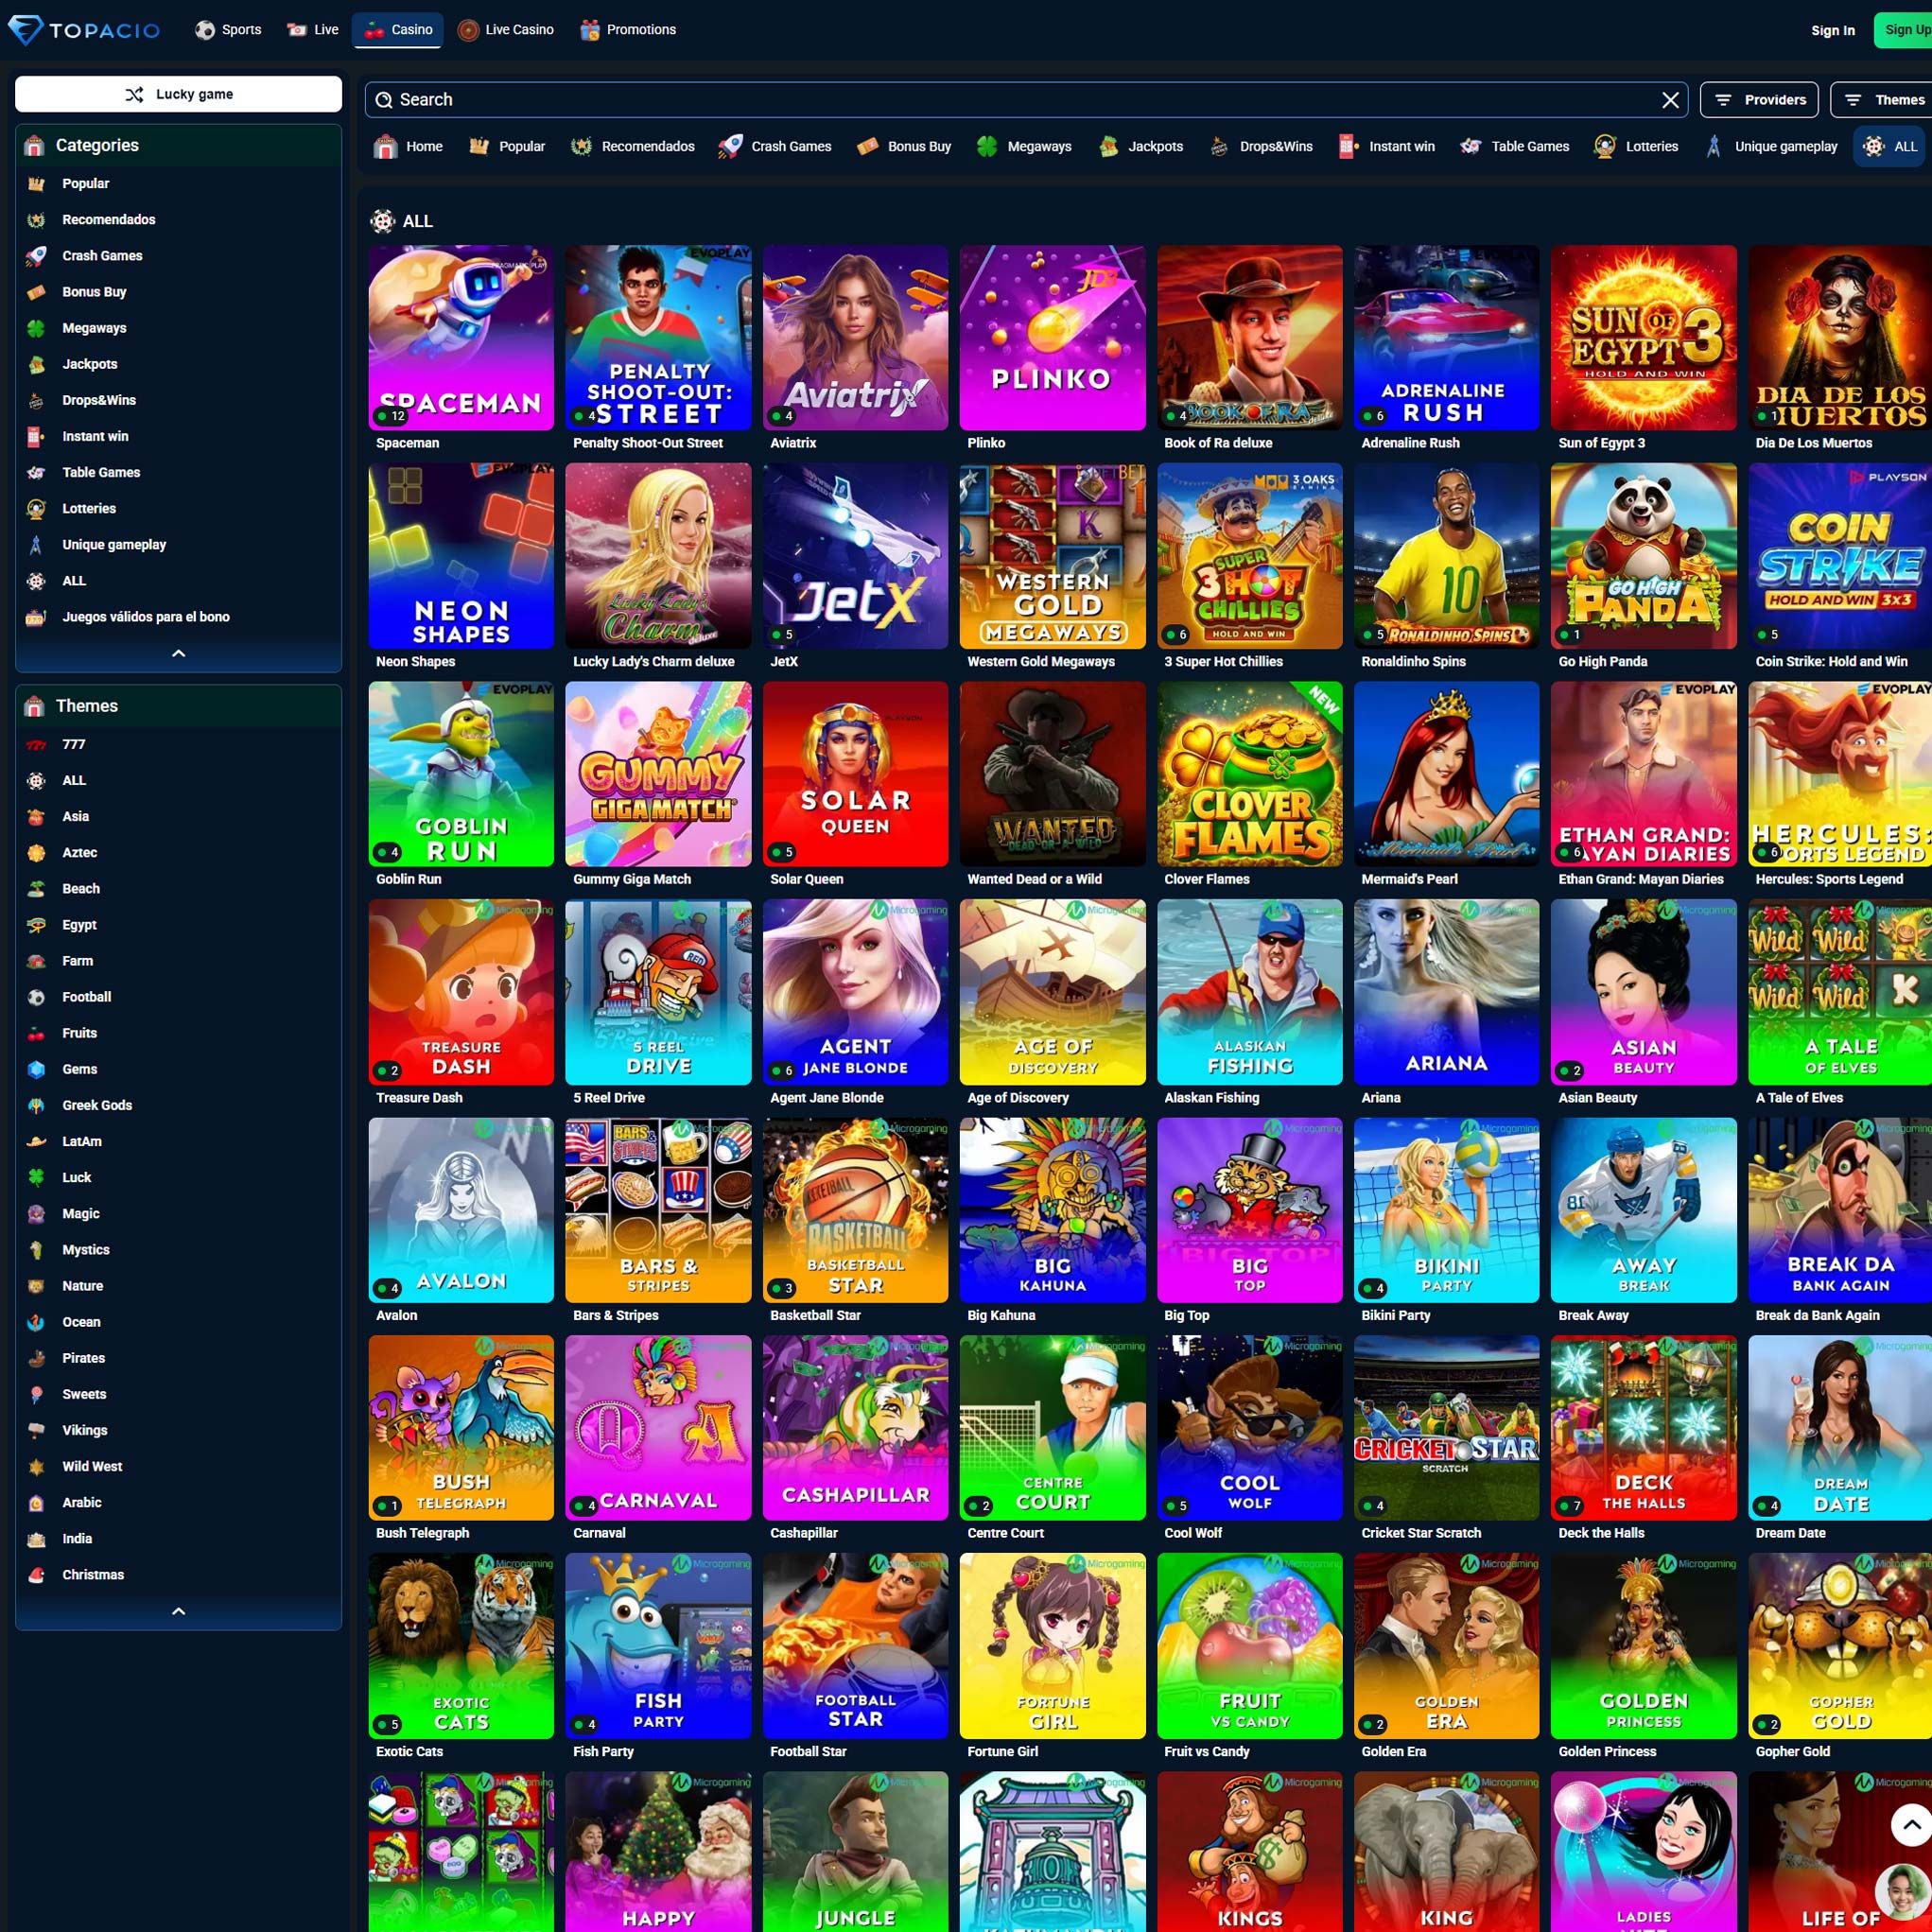Click the Live Casino roulette icon

pyautogui.click(x=468, y=30)
